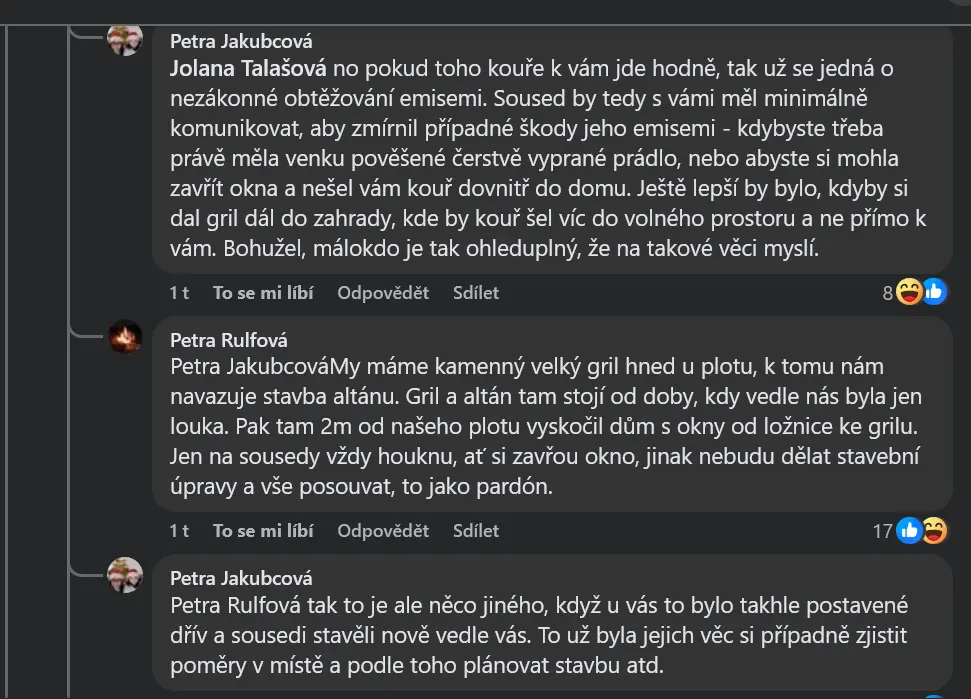Open reaction count 8 on first comment
Viewport: 971px width, 699px height.
[887, 293]
